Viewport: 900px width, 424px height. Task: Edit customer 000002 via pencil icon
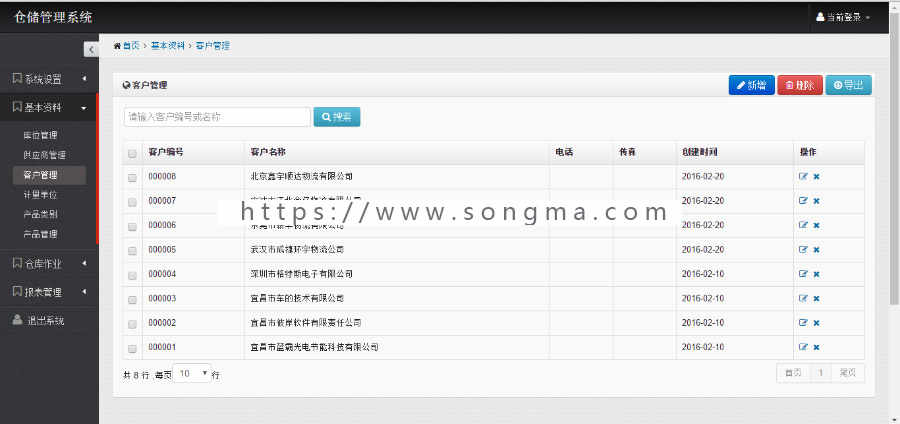coord(803,323)
